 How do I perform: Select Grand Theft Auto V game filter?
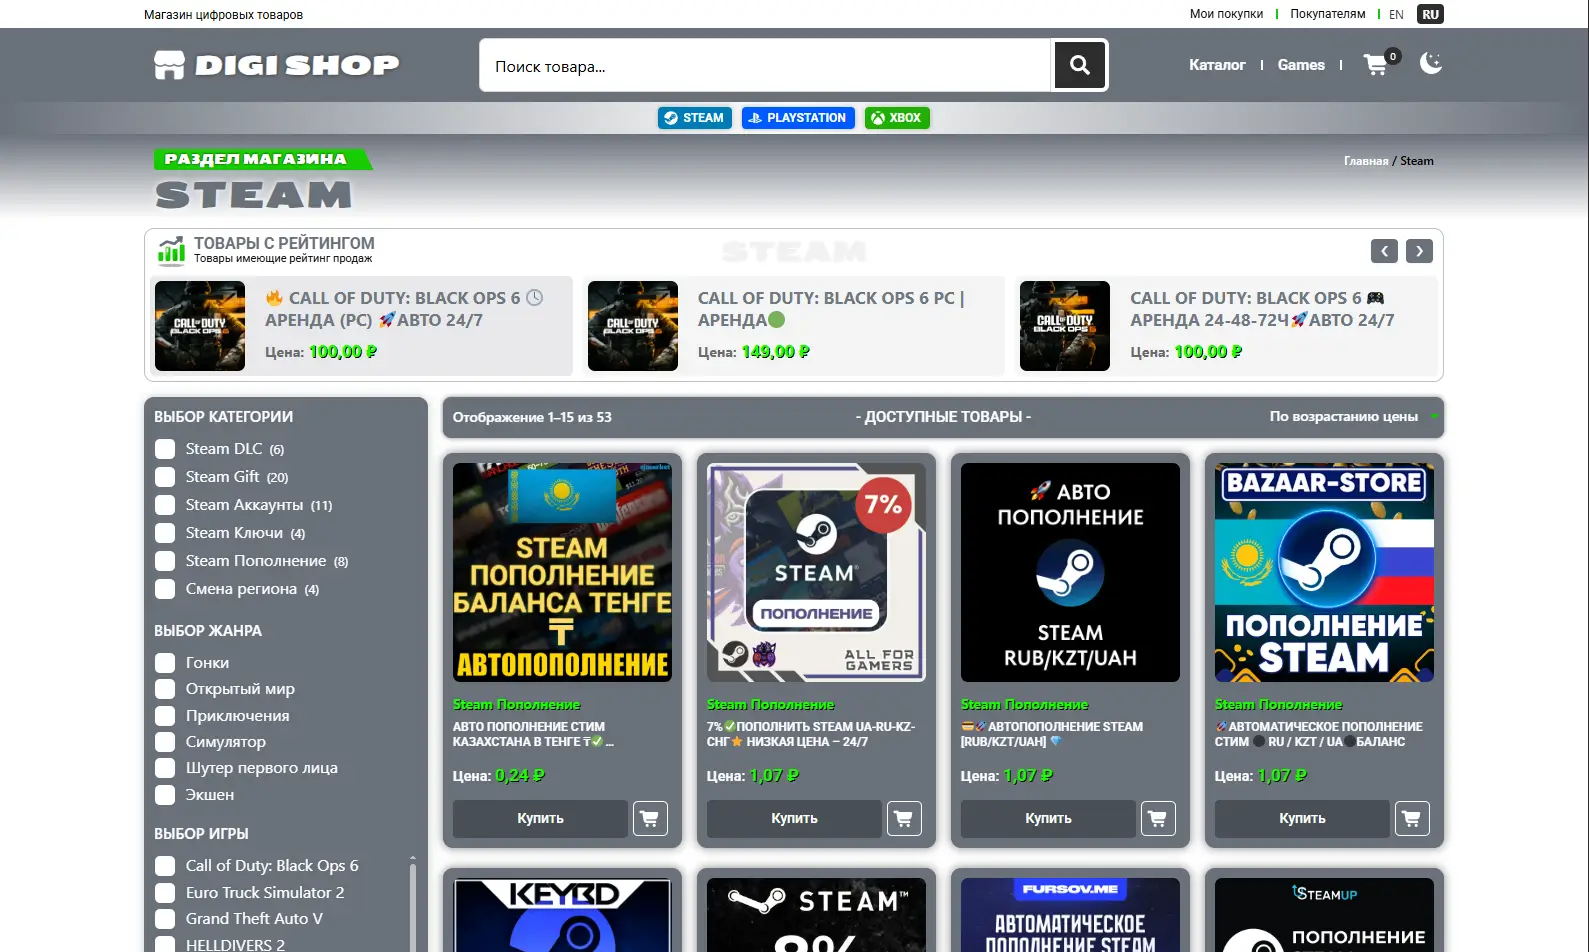165,919
